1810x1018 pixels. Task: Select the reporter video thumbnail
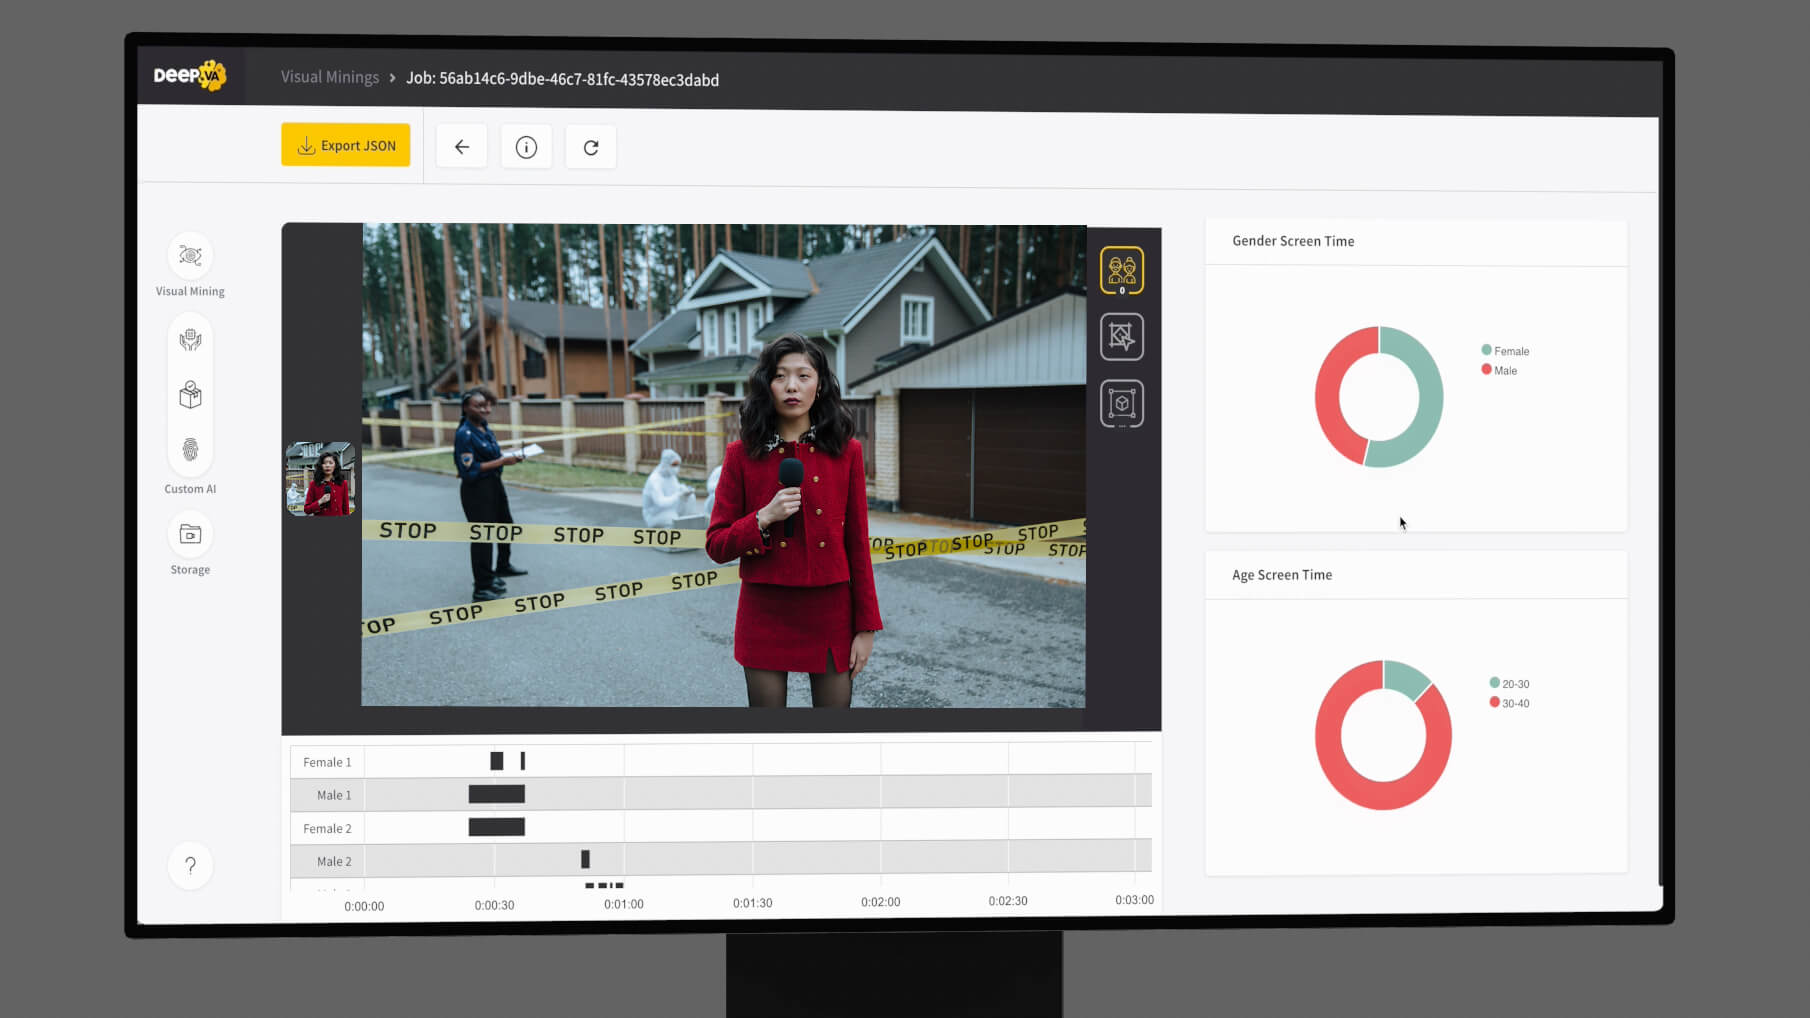click(321, 479)
